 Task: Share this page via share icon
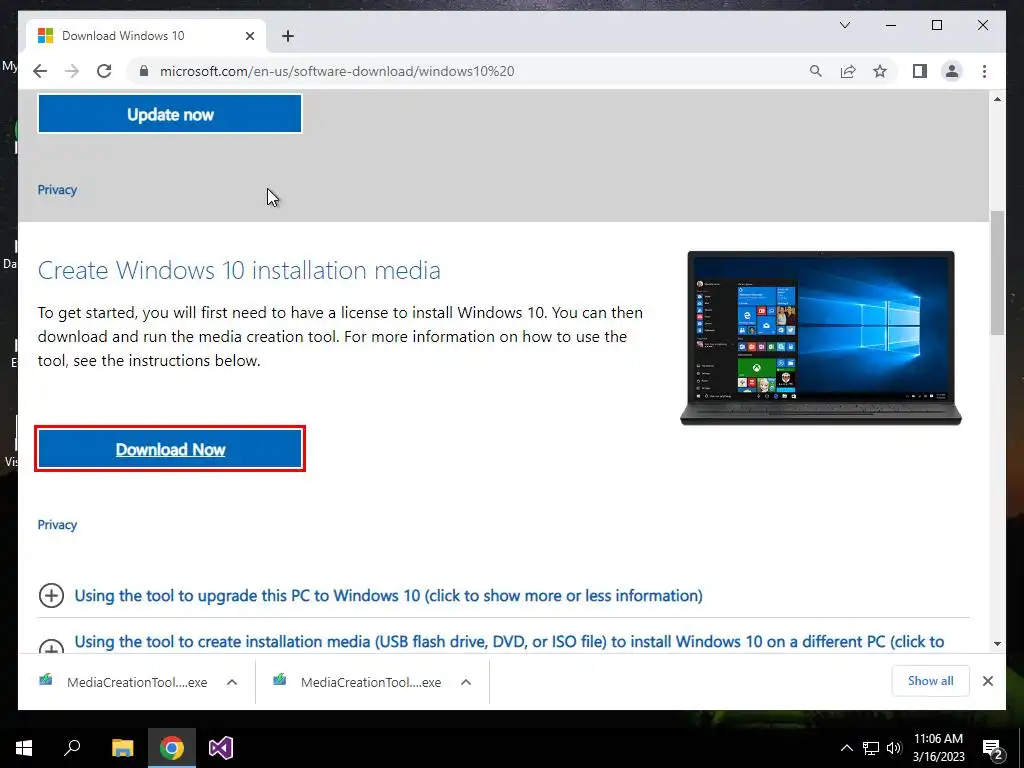click(848, 71)
